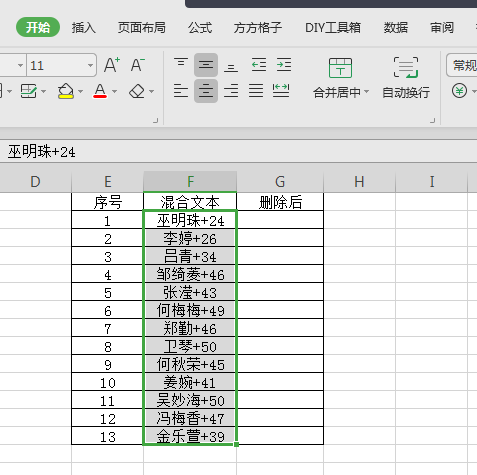Viewport: 477px width, 475px height.
Task: Select cell 姜婉+41
Action: 190,382
